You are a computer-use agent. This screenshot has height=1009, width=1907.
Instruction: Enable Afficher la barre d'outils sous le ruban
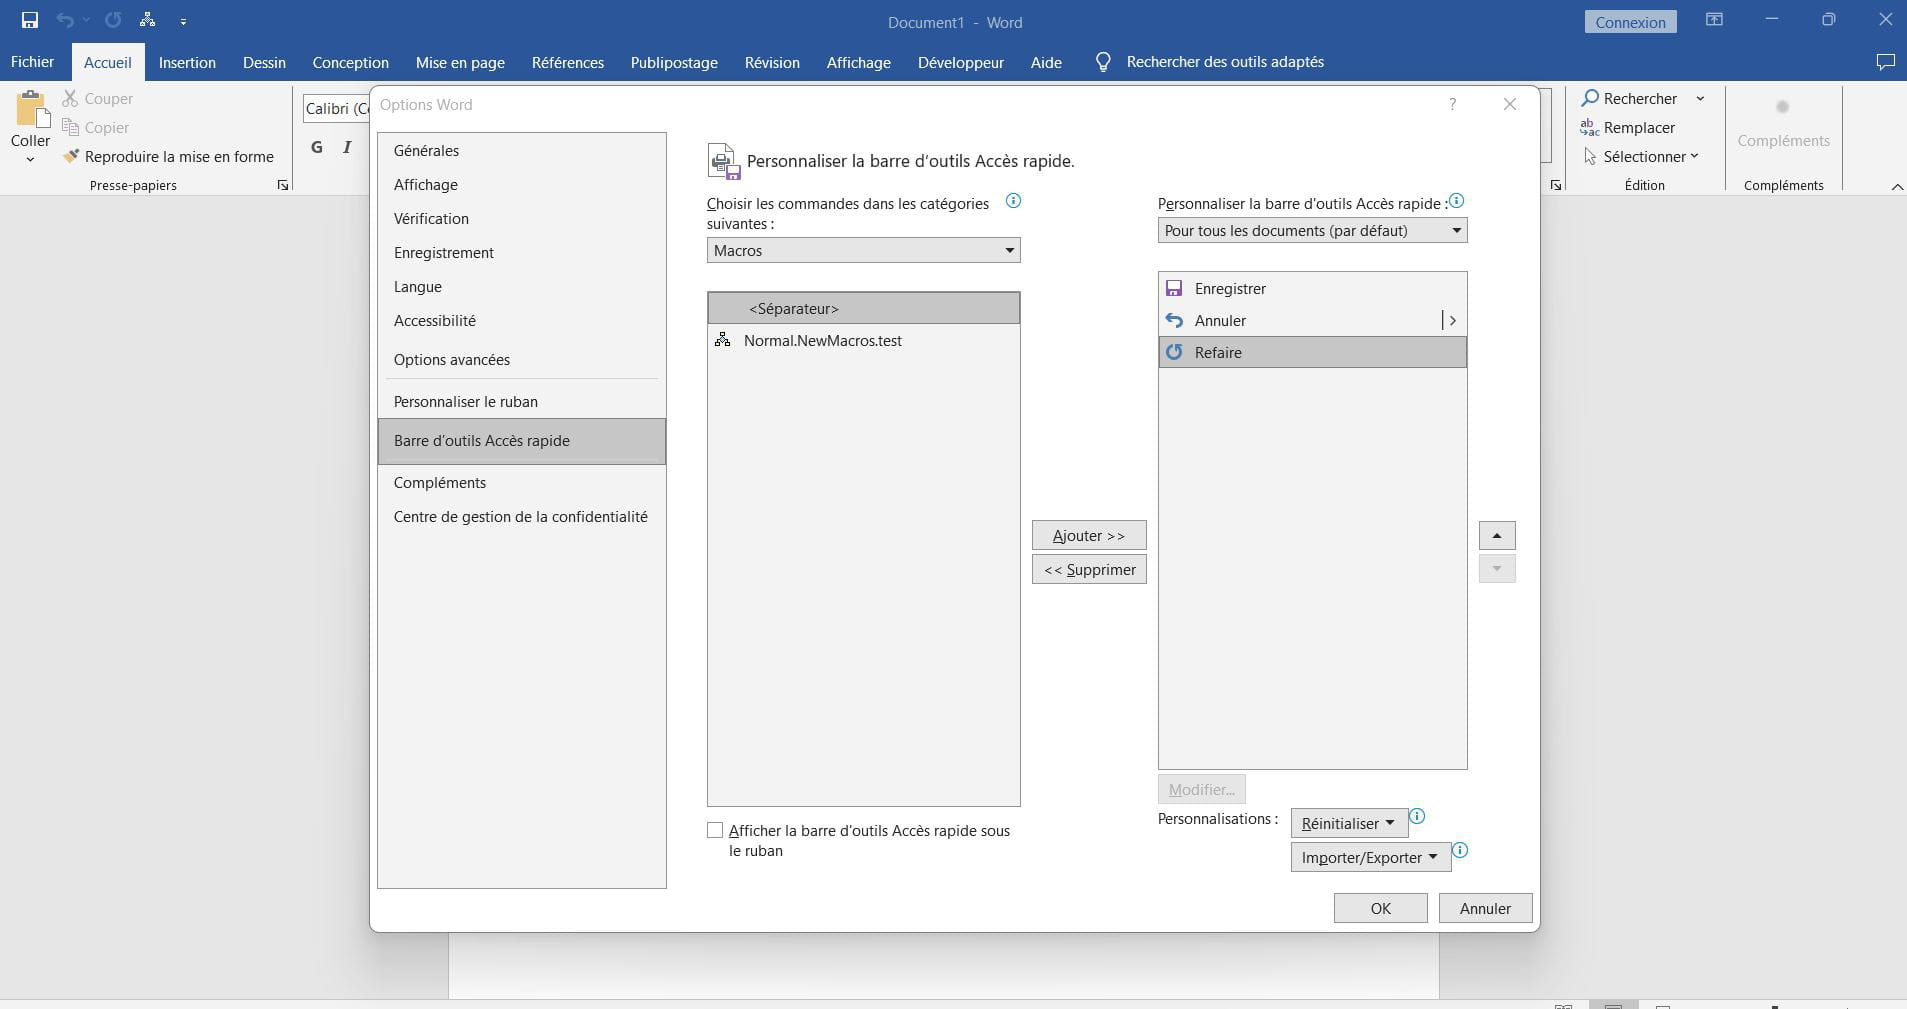[x=715, y=831]
